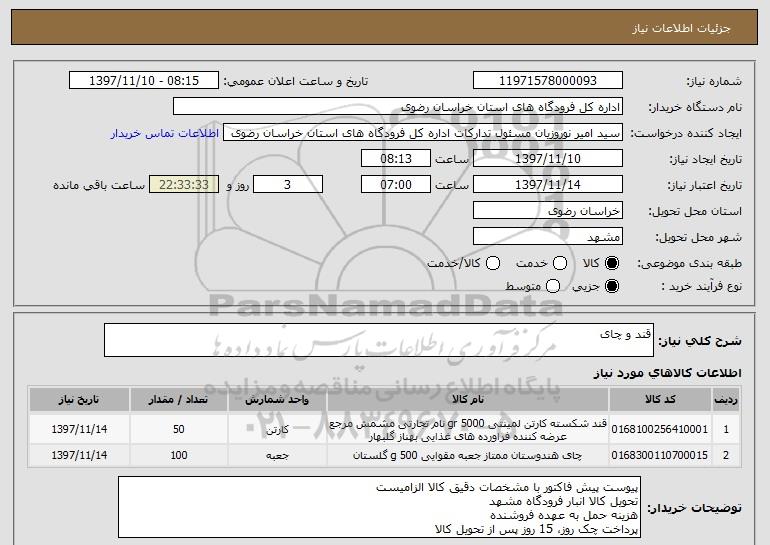This screenshot has height=545, width=770.
Task: Click the general description box قند و چای
Action: [379, 340]
